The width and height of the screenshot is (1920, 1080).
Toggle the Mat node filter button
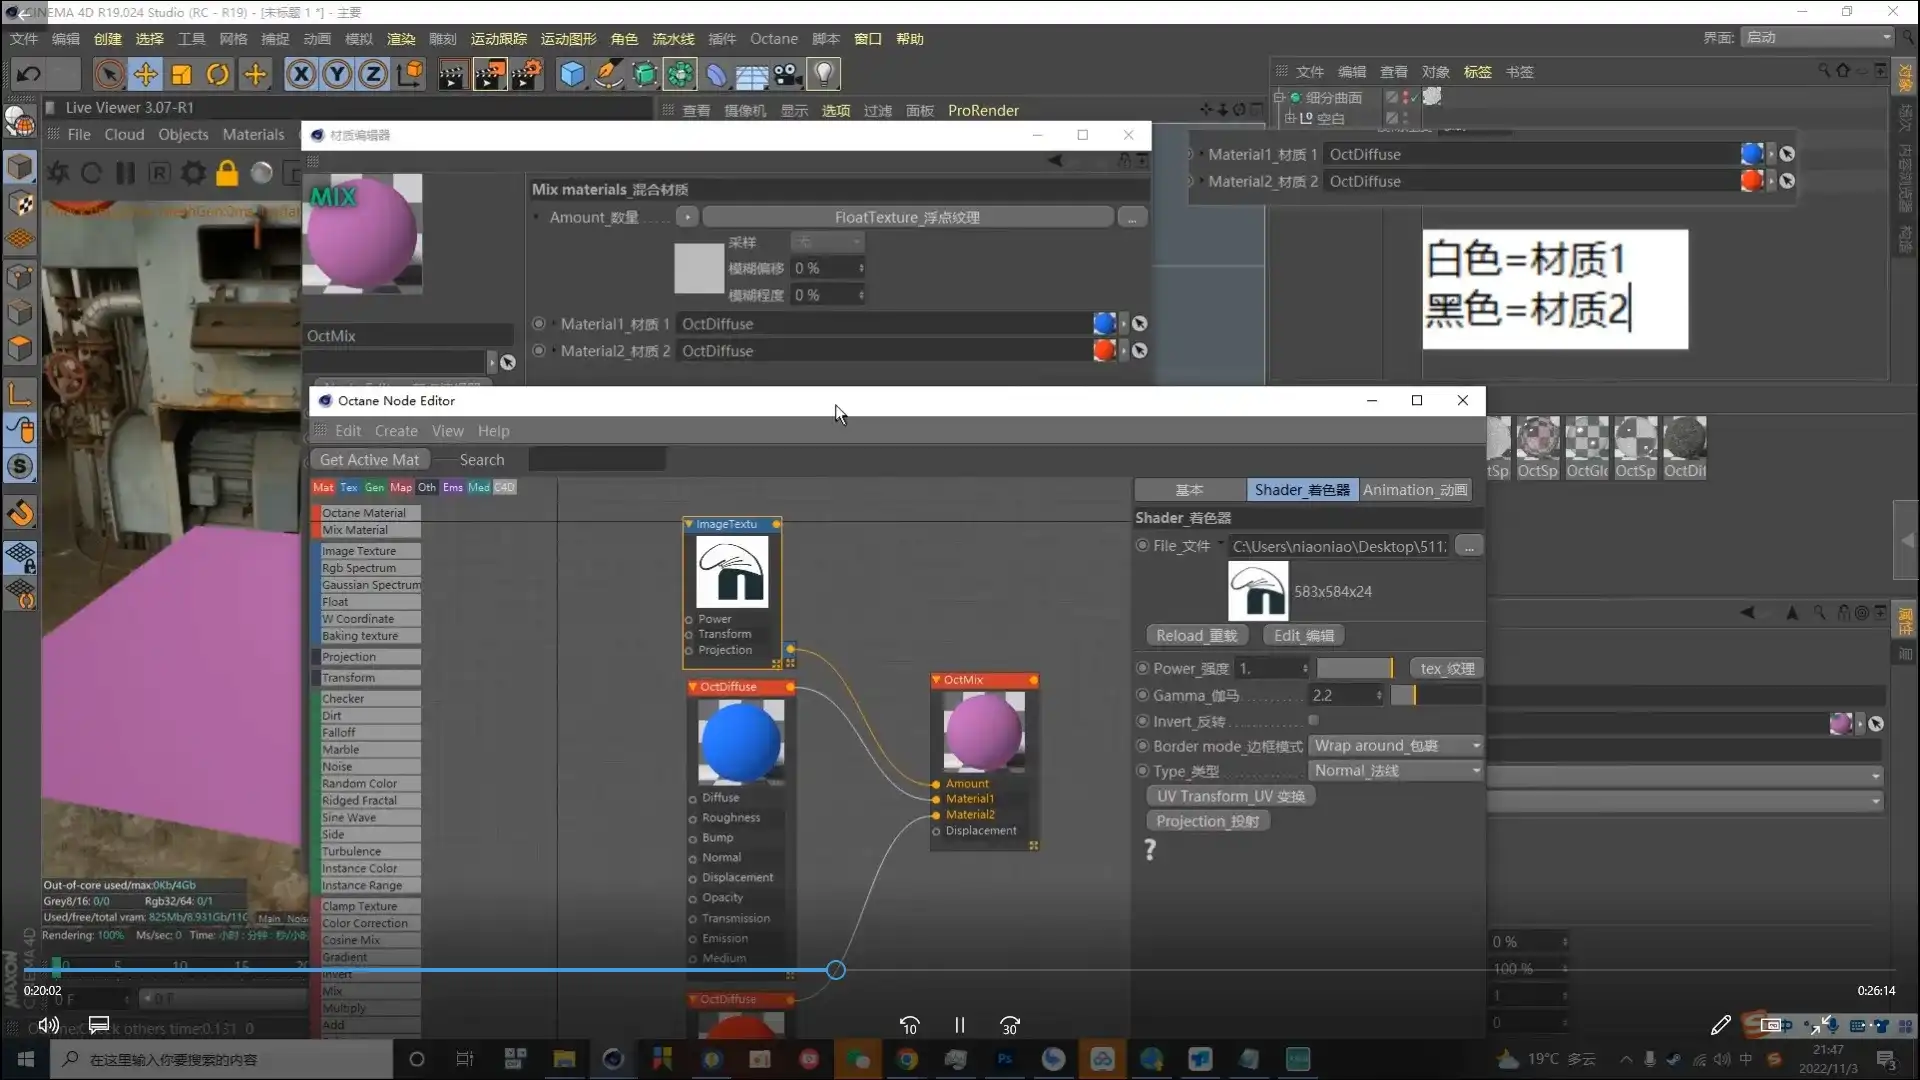323,488
